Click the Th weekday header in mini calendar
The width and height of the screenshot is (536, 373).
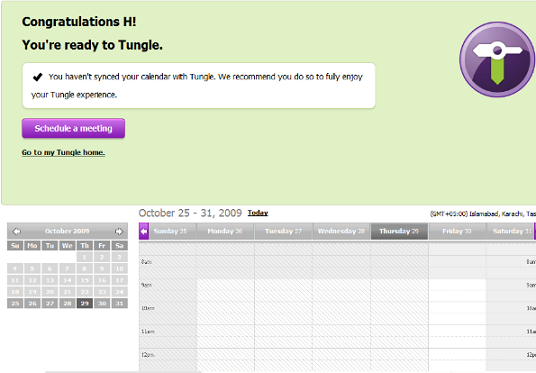click(85, 245)
